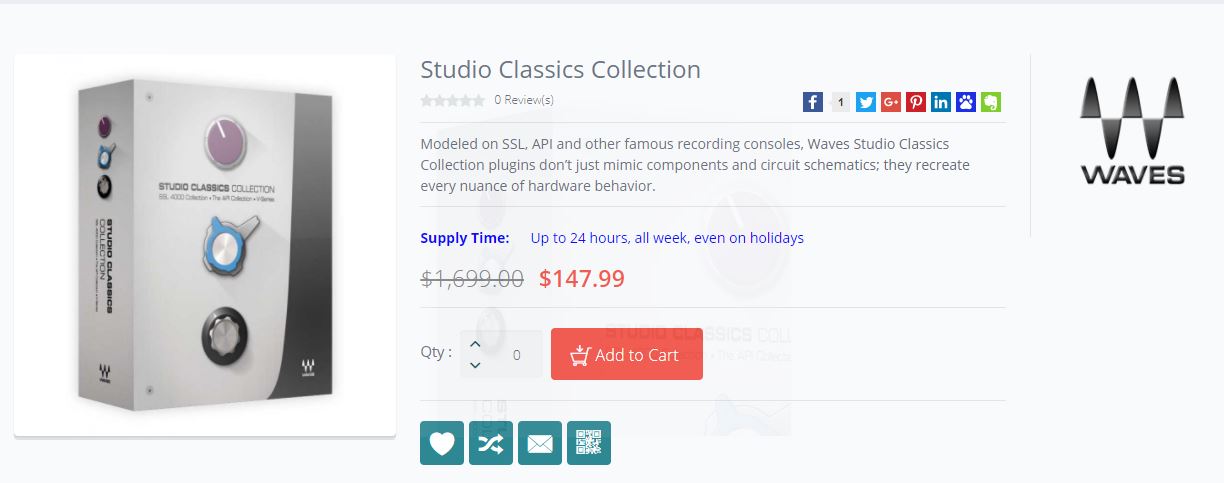Click the star rating row
Image resolution: width=1224 pixels, height=483 pixels.
click(x=452, y=100)
